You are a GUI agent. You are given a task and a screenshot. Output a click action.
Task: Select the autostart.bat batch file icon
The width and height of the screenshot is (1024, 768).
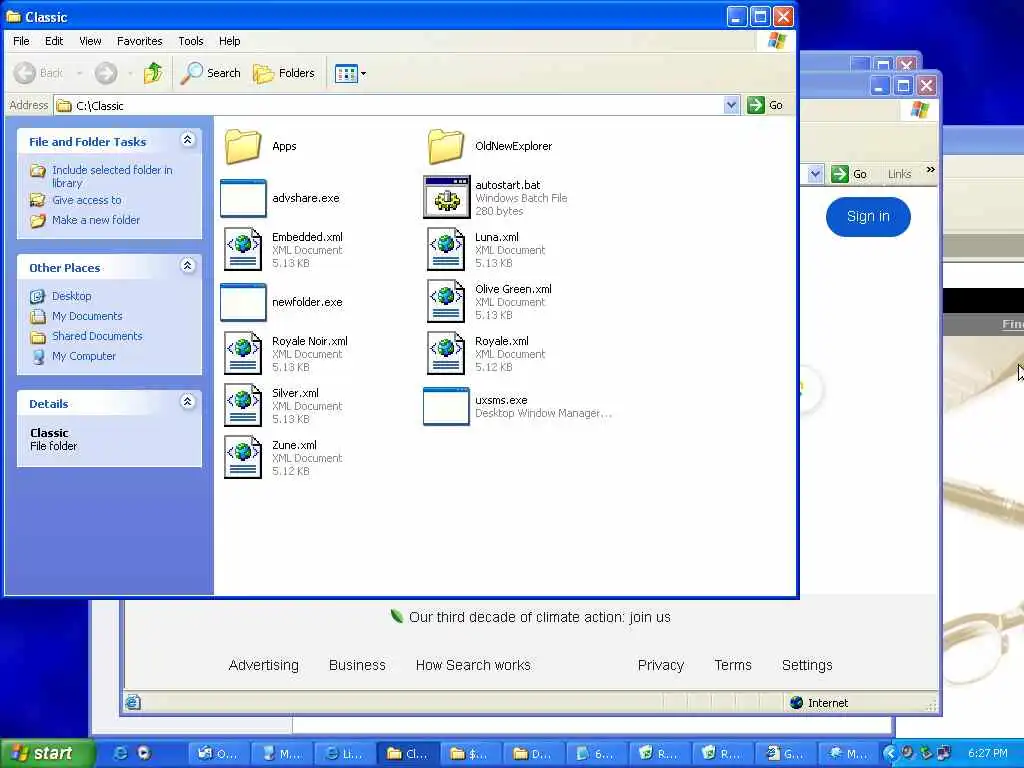coord(447,197)
